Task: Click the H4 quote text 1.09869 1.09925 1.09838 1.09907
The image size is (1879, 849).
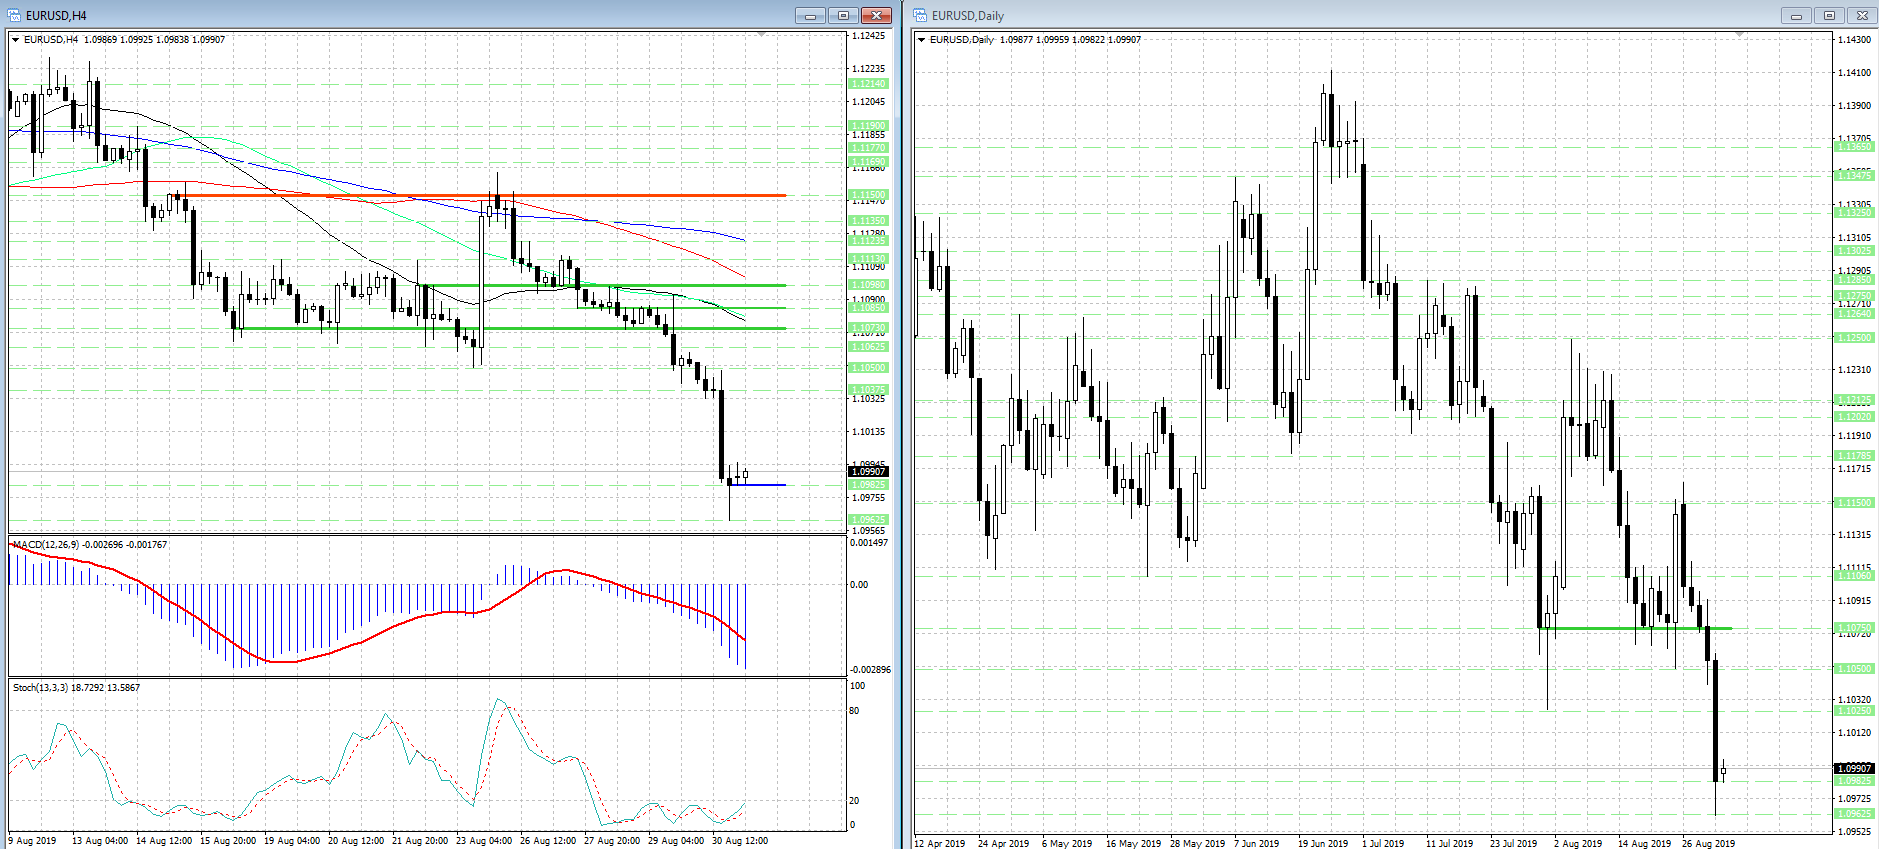Action: [x=154, y=40]
